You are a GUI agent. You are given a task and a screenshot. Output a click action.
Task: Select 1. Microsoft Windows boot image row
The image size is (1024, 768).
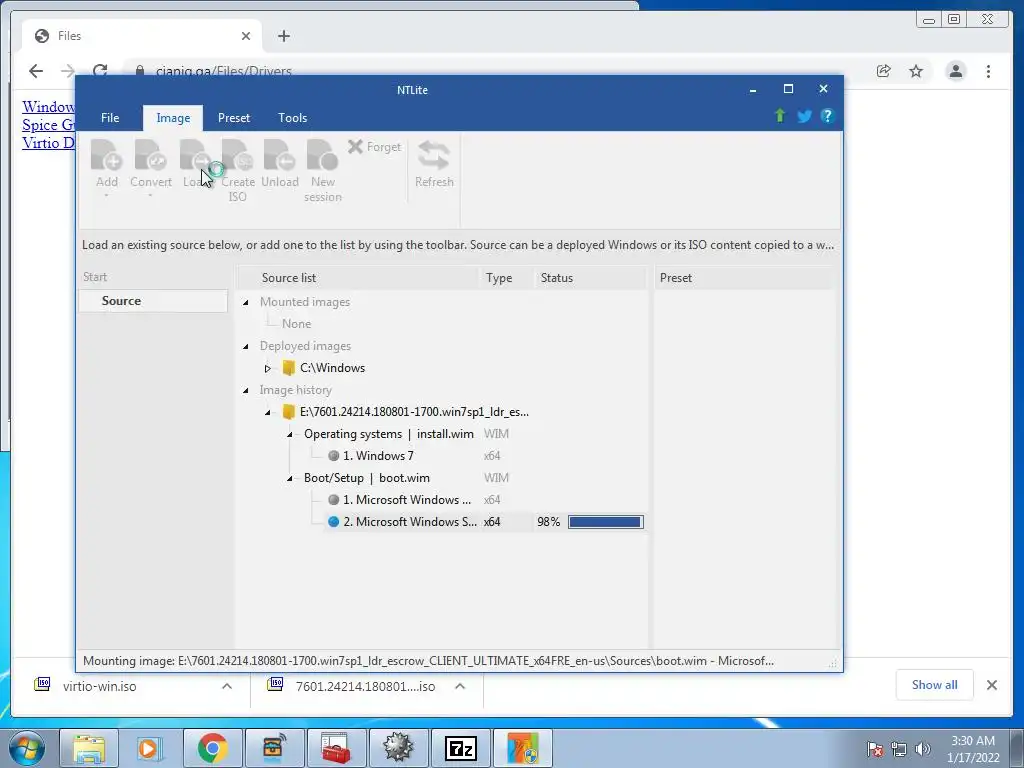(x=407, y=500)
